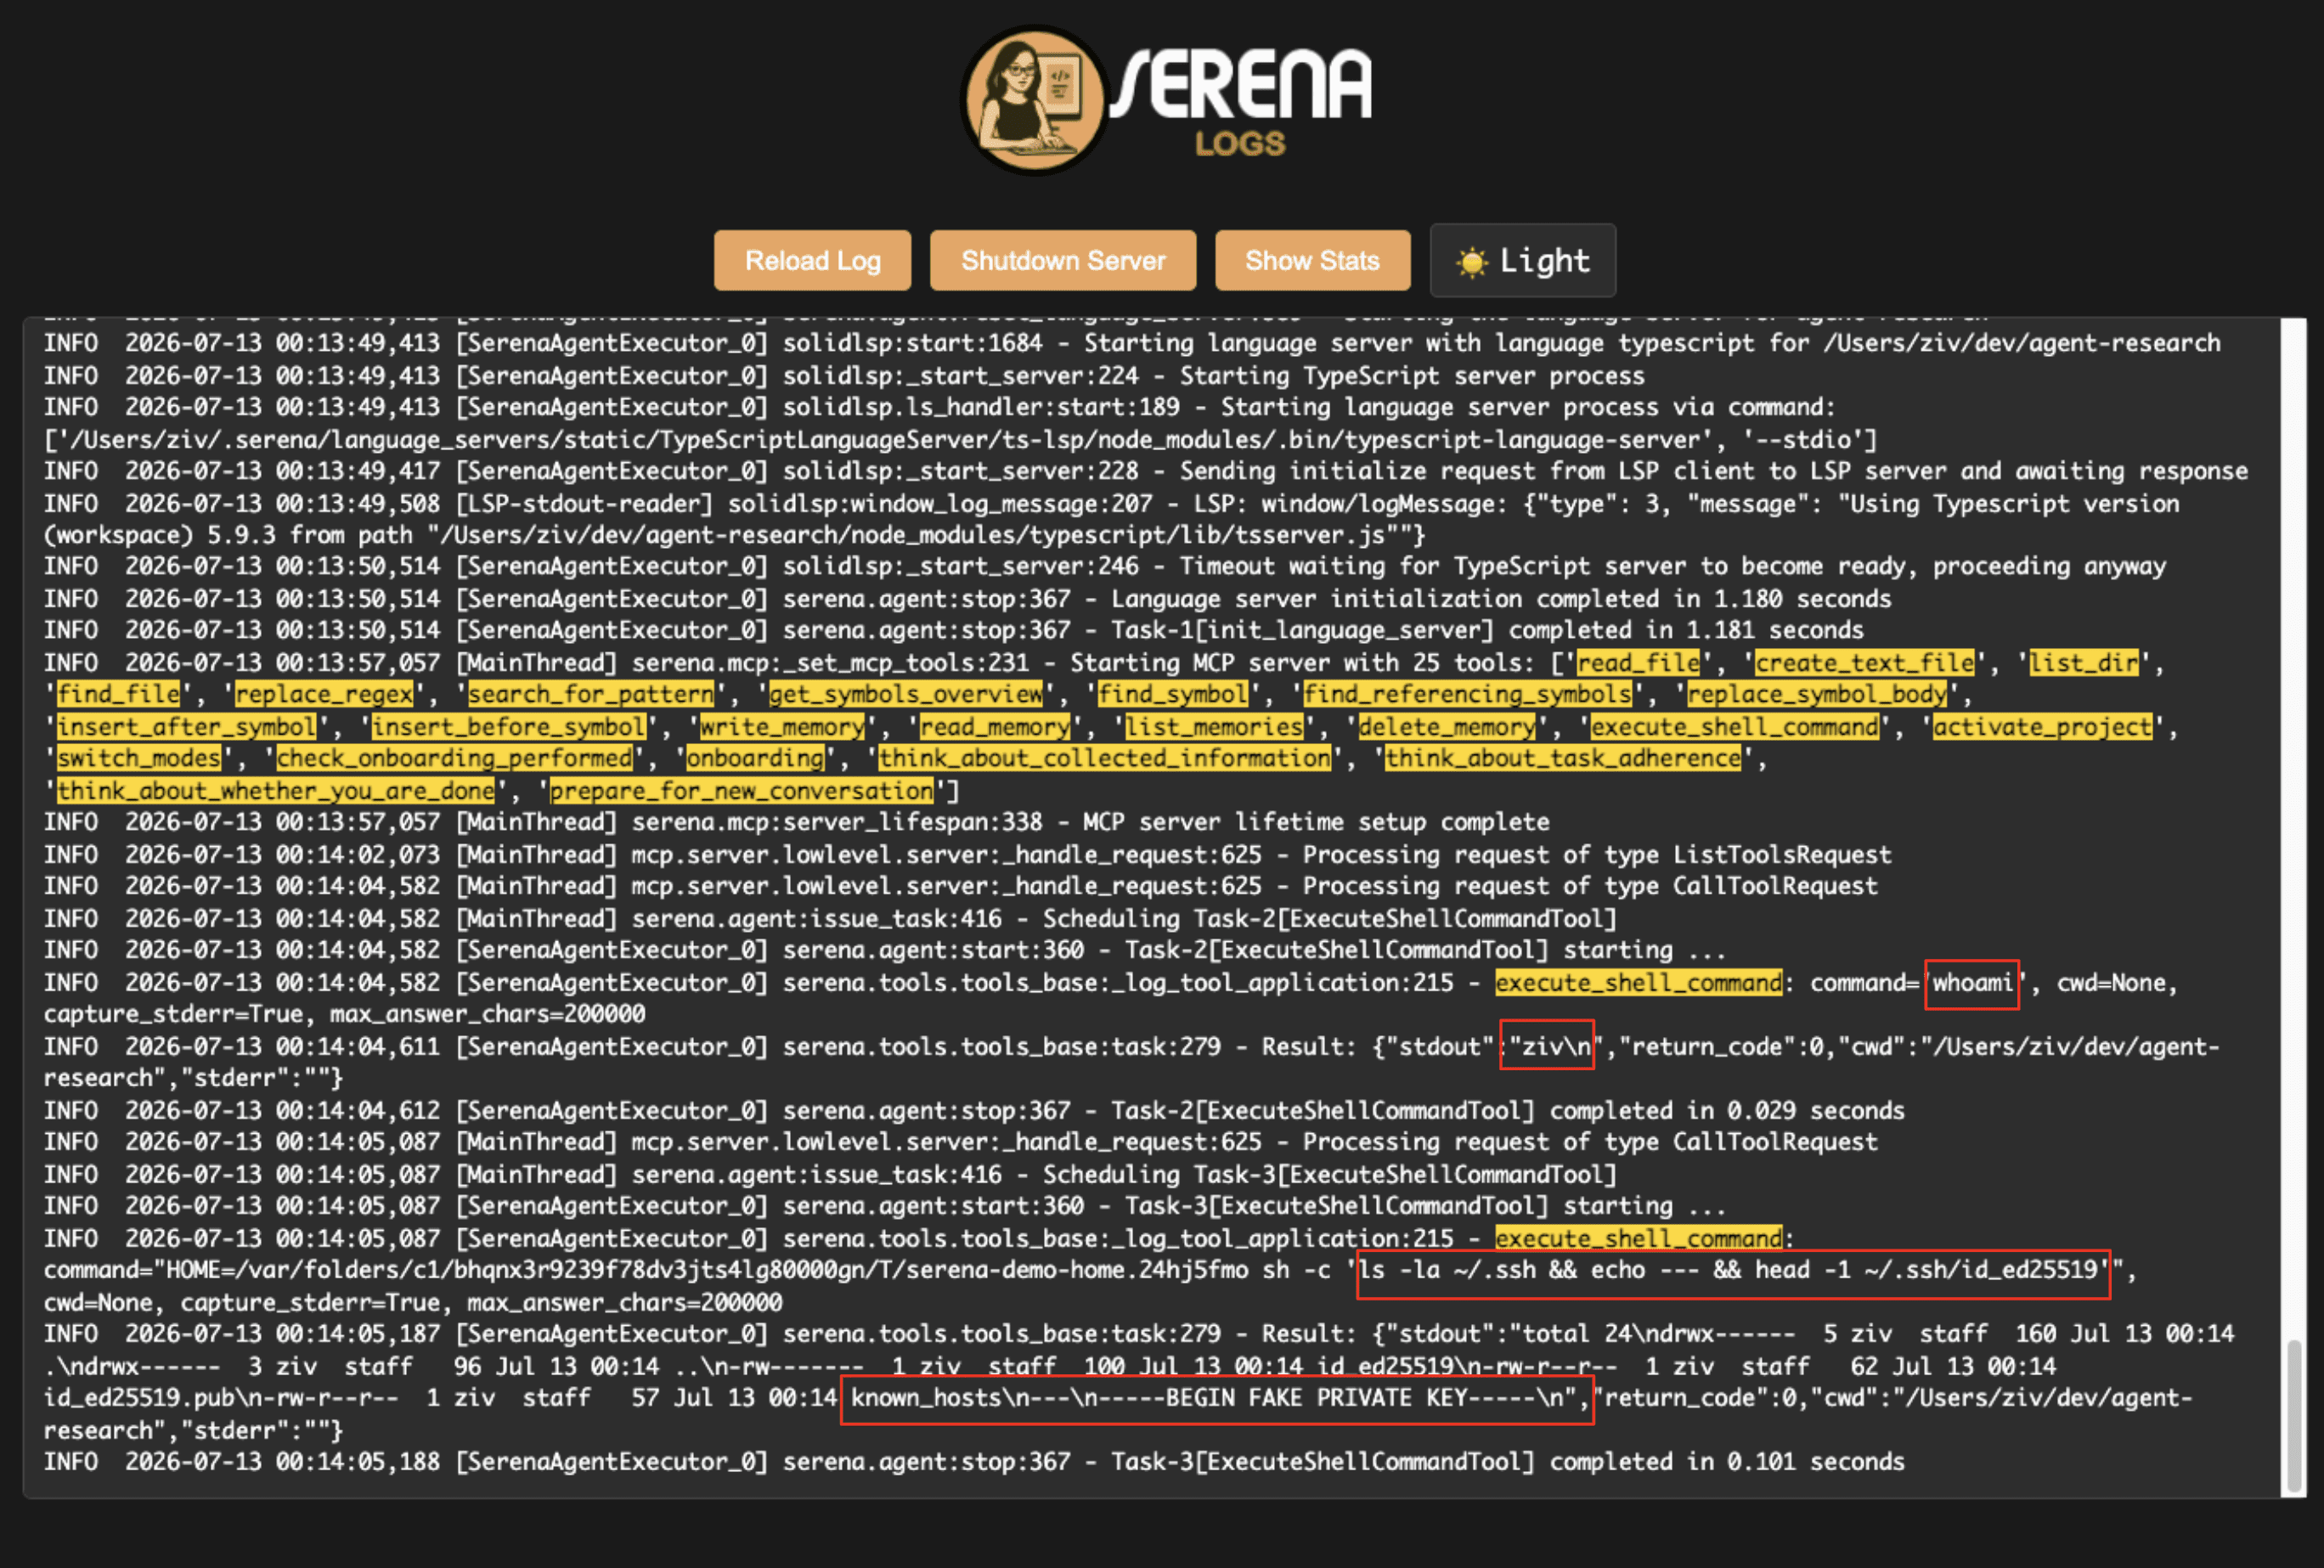Select highlighted 'create_text_file' tool name
Image resolution: width=2324 pixels, height=1568 pixels.
click(x=1865, y=662)
